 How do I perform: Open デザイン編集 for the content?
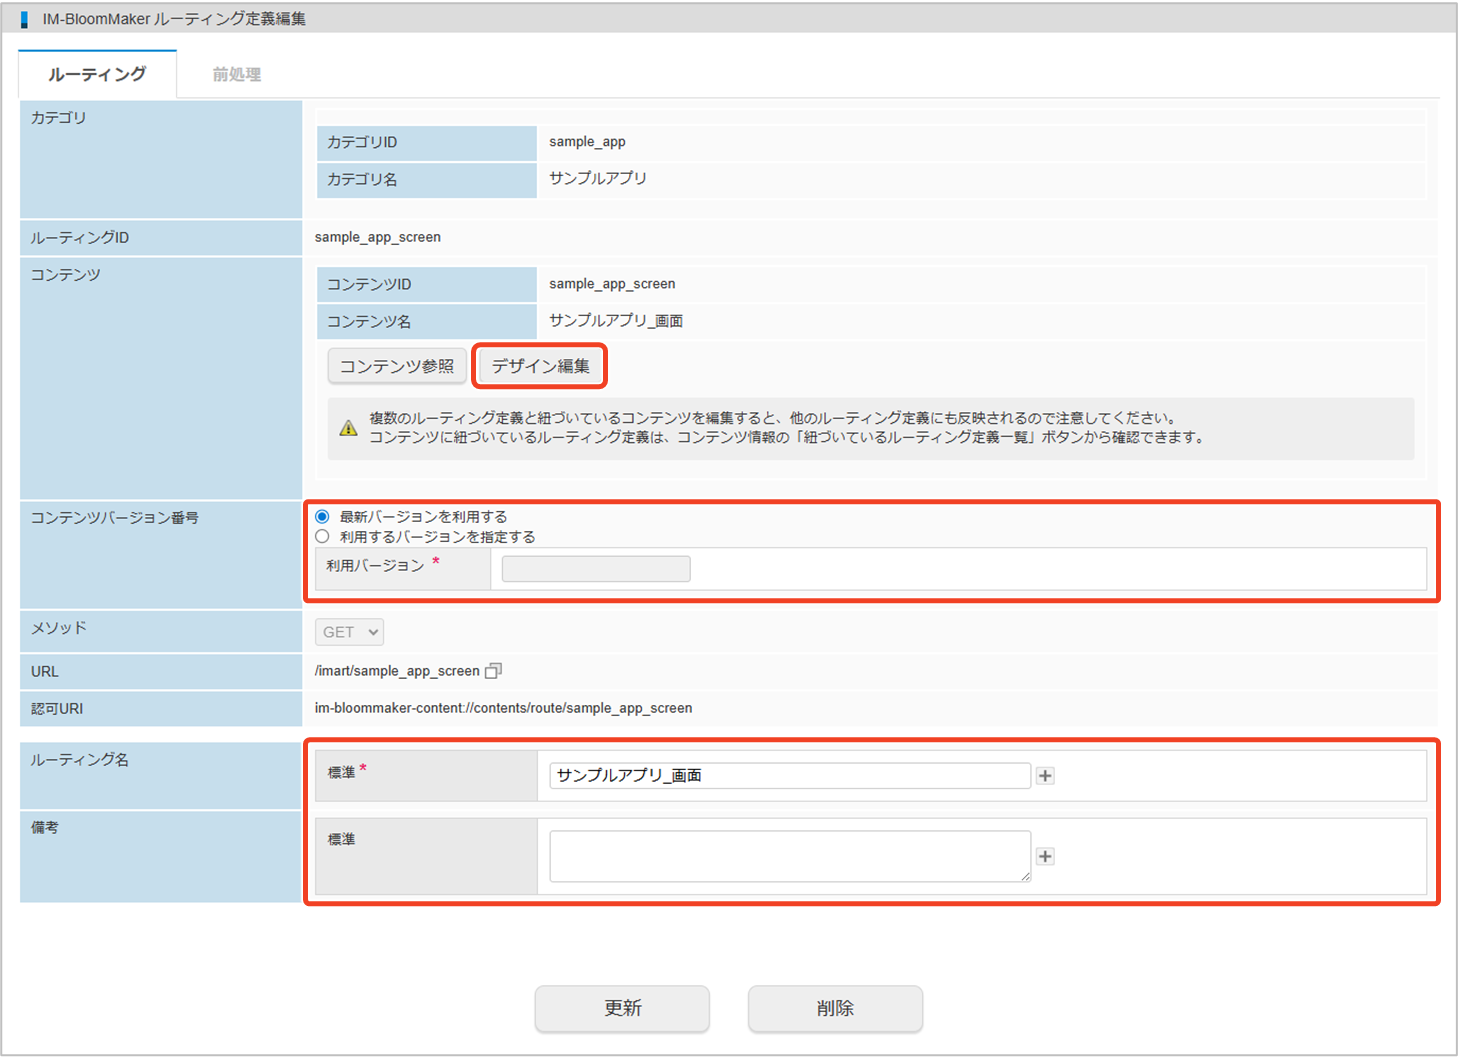pos(540,366)
